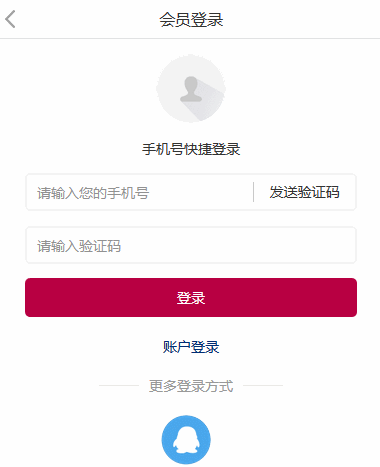This screenshot has width=380, height=467.
Task: Click the horizontal line left of 更多登录方式
Action: (119, 385)
